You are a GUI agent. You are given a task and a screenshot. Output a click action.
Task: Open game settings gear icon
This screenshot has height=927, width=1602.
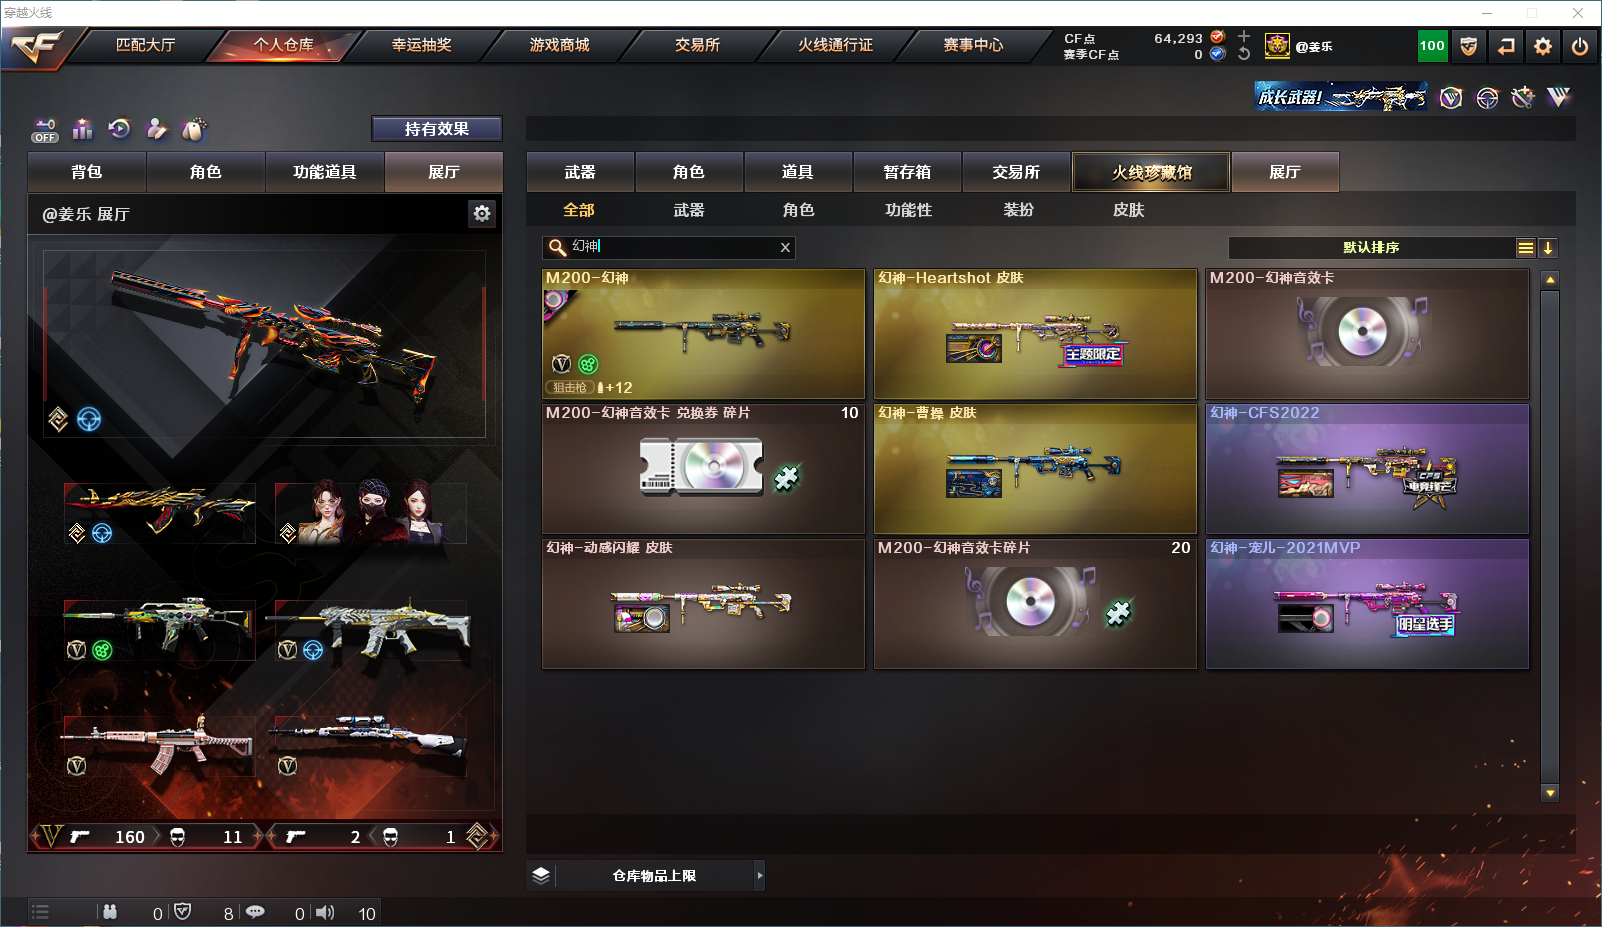1543,46
